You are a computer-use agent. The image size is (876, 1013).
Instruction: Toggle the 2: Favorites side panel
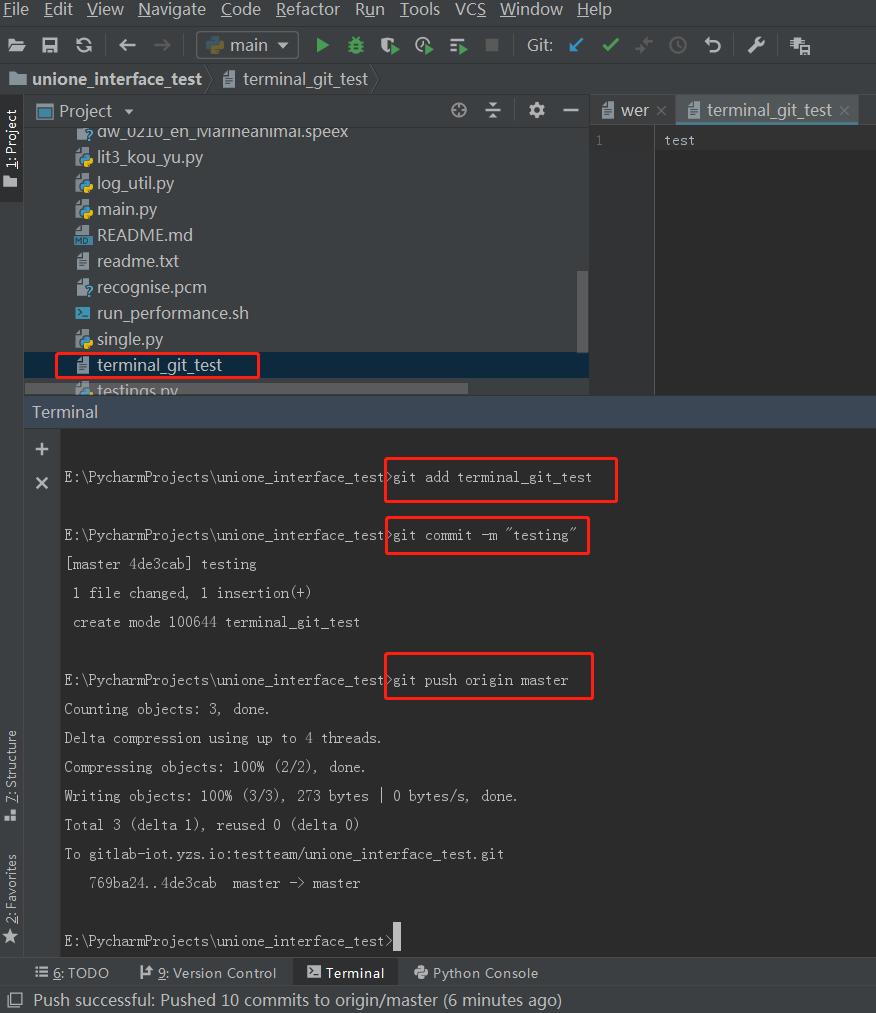pyautogui.click(x=11, y=897)
